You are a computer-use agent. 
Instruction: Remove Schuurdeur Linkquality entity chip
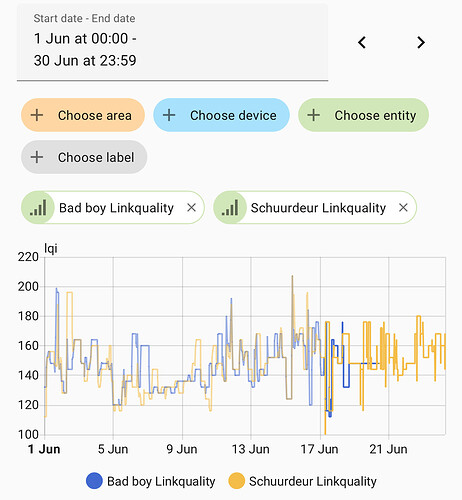coord(403,208)
